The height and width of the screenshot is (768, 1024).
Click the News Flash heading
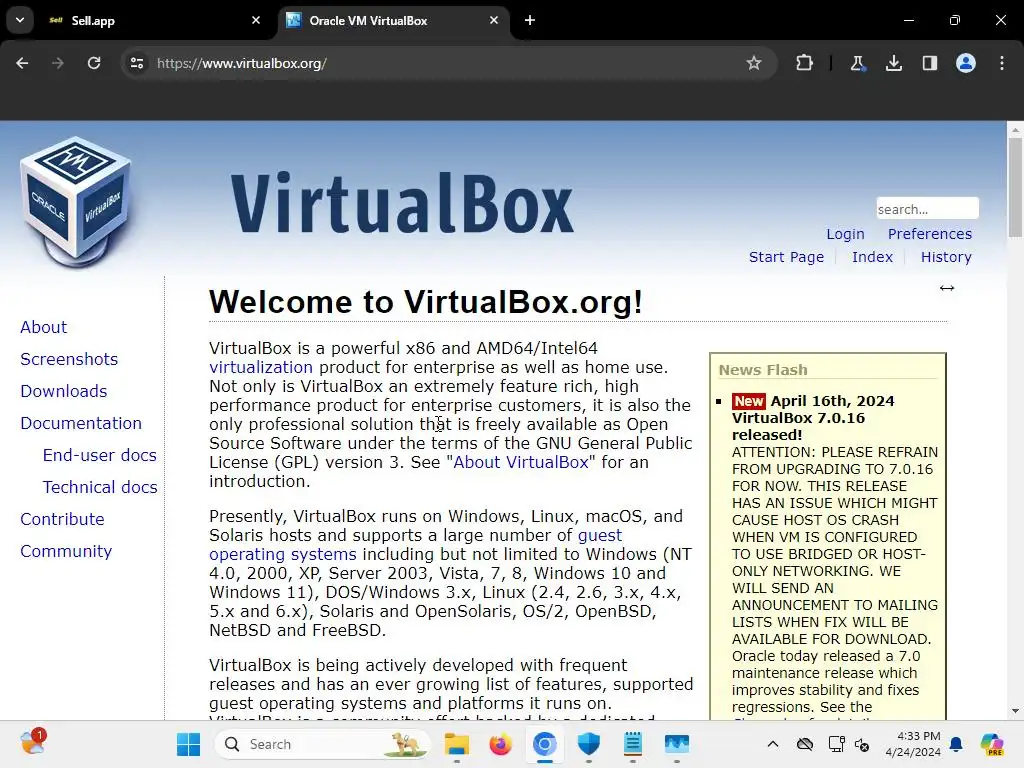pyautogui.click(x=763, y=370)
